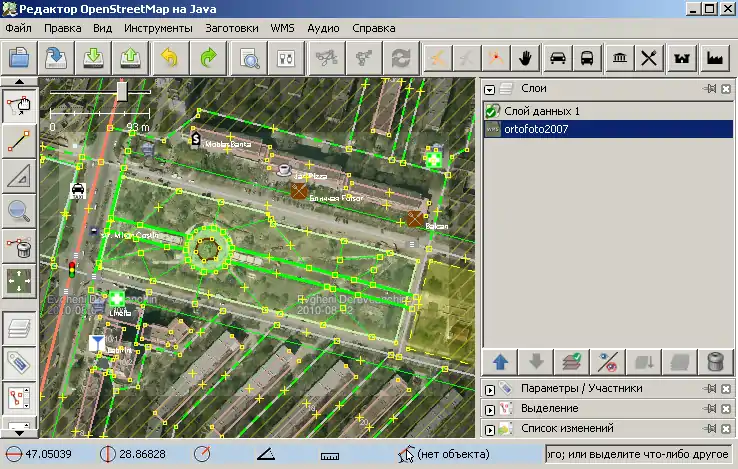
Task: Choose the Delete mode trash tool
Action: point(18,245)
